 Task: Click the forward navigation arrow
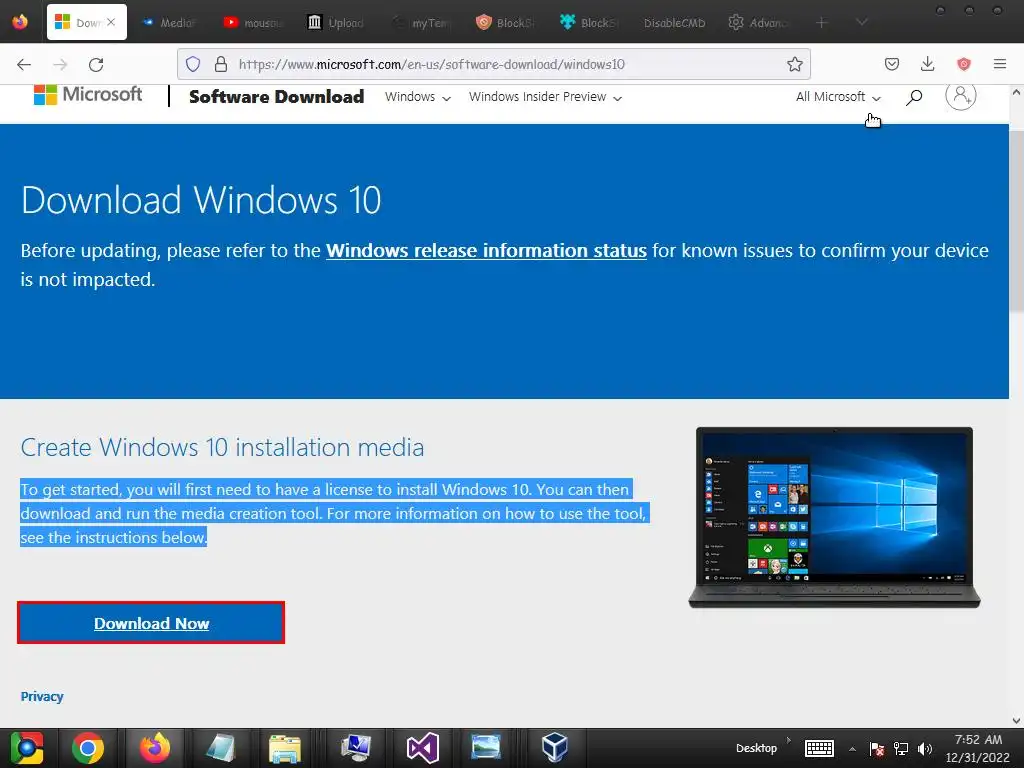(x=60, y=64)
